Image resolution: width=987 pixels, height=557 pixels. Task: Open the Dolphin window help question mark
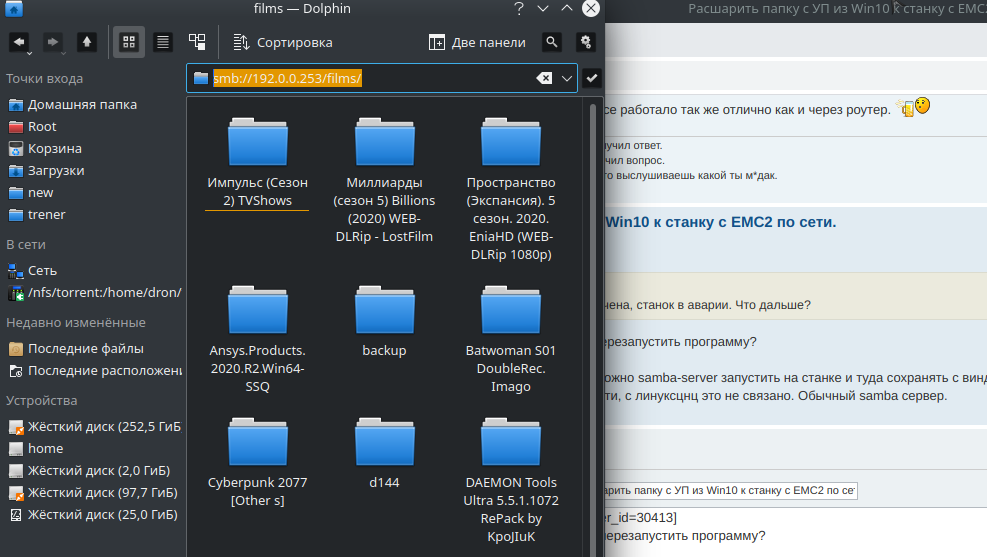pos(519,9)
